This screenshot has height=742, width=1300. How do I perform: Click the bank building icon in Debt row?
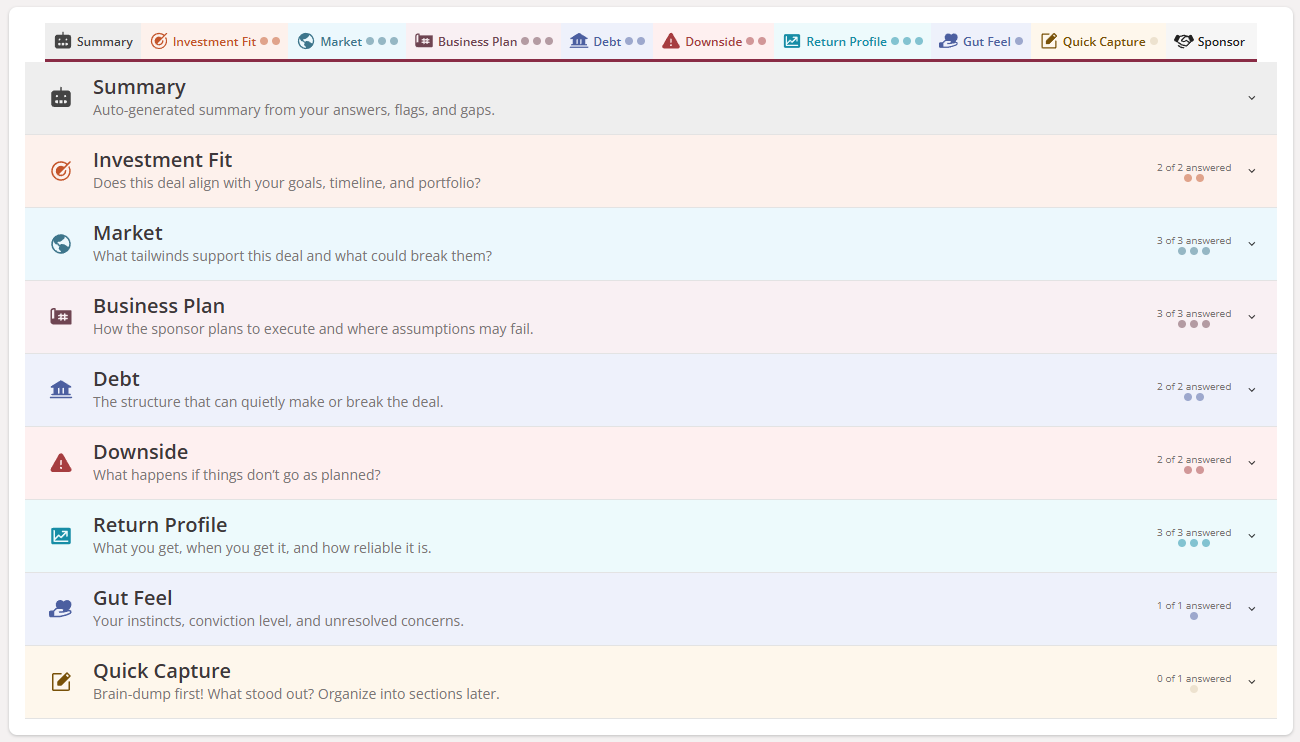[x=61, y=390]
